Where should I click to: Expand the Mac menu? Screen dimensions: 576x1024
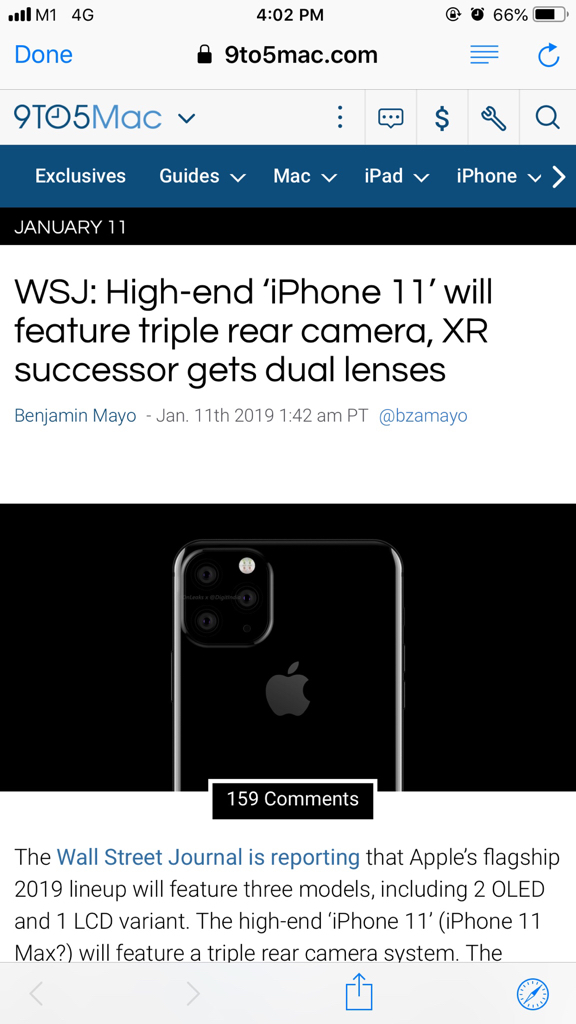coord(305,176)
